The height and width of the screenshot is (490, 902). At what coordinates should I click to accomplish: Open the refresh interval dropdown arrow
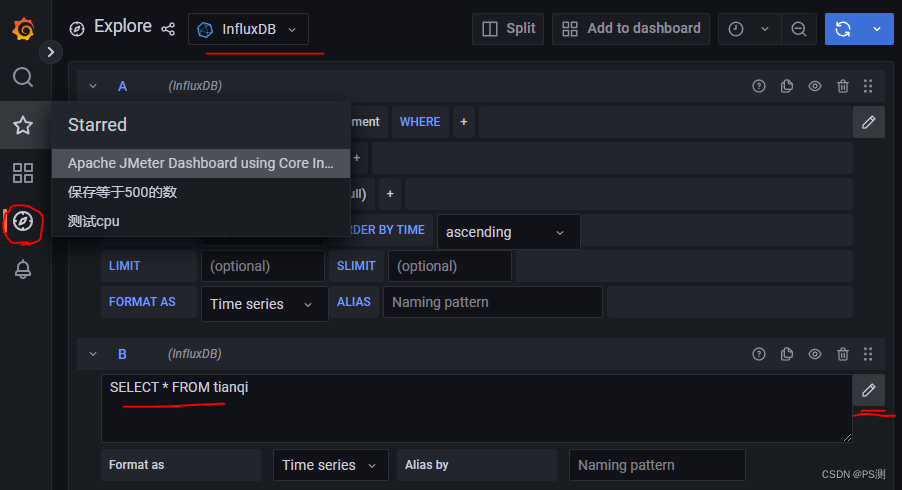coord(877,29)
